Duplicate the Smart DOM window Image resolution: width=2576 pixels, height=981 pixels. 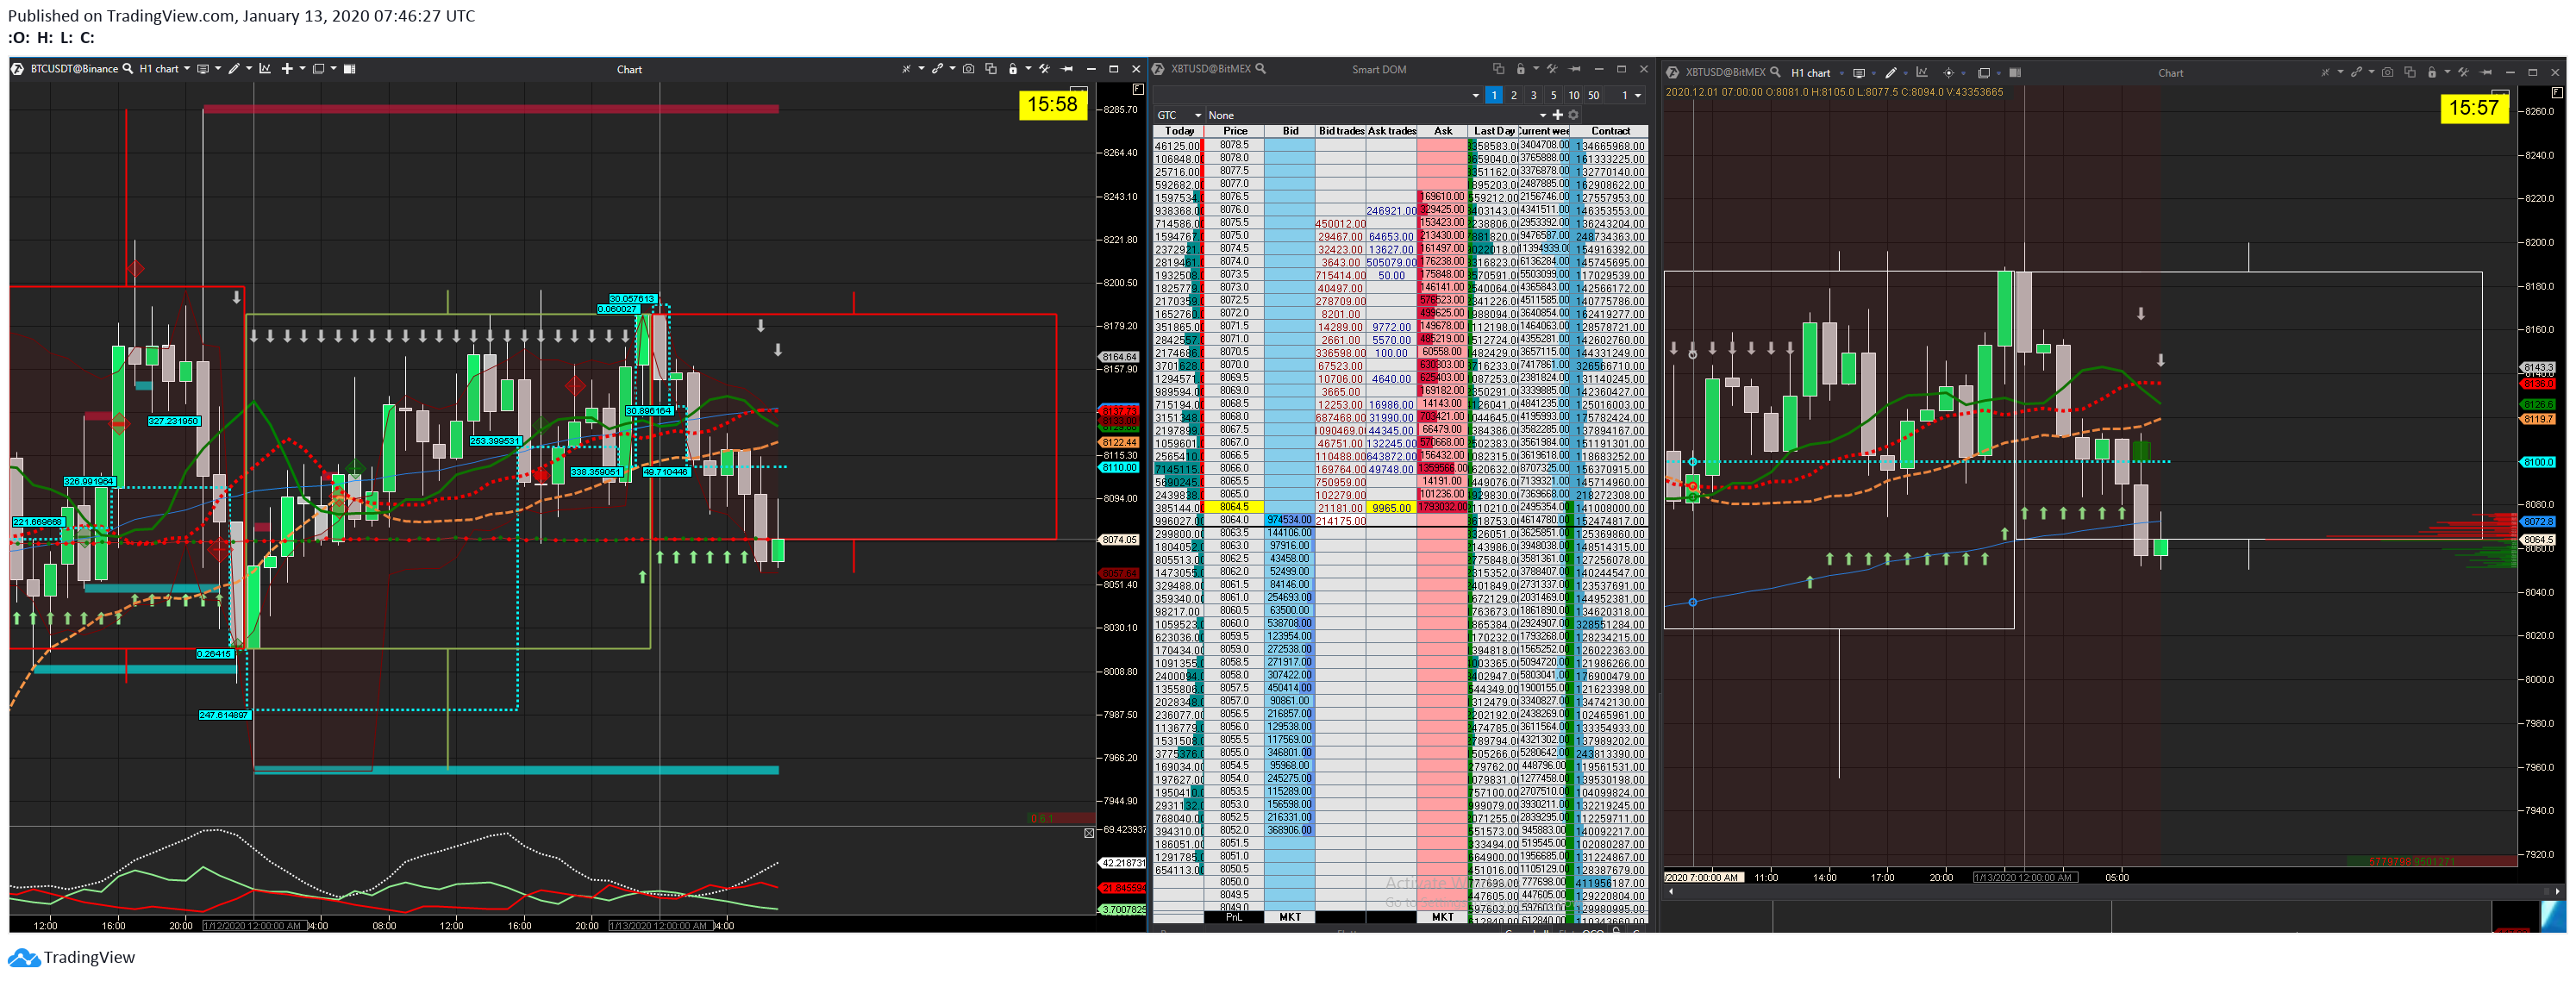1499,69
